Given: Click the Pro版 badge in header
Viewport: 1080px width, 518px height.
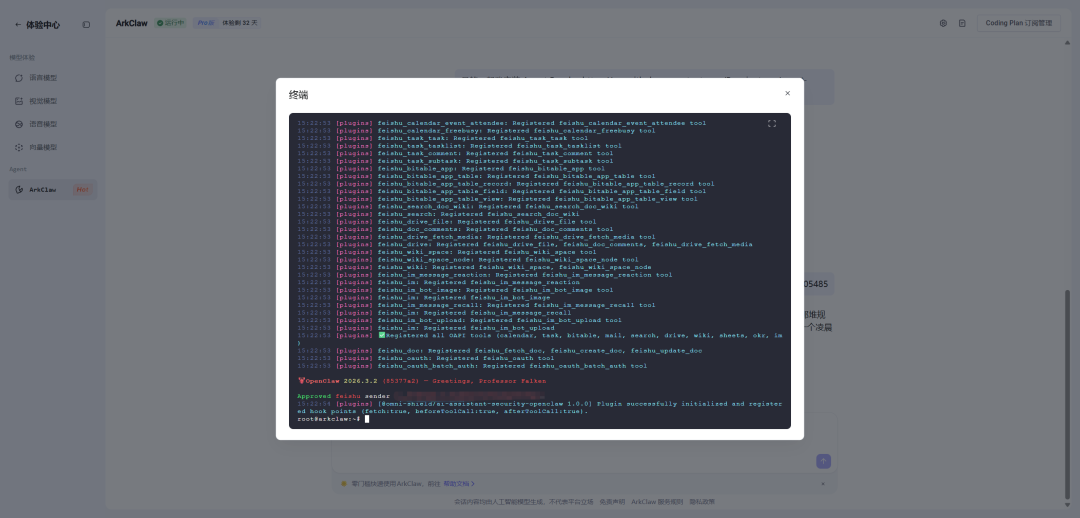Looking at the screenshot, I should [205, 23].
